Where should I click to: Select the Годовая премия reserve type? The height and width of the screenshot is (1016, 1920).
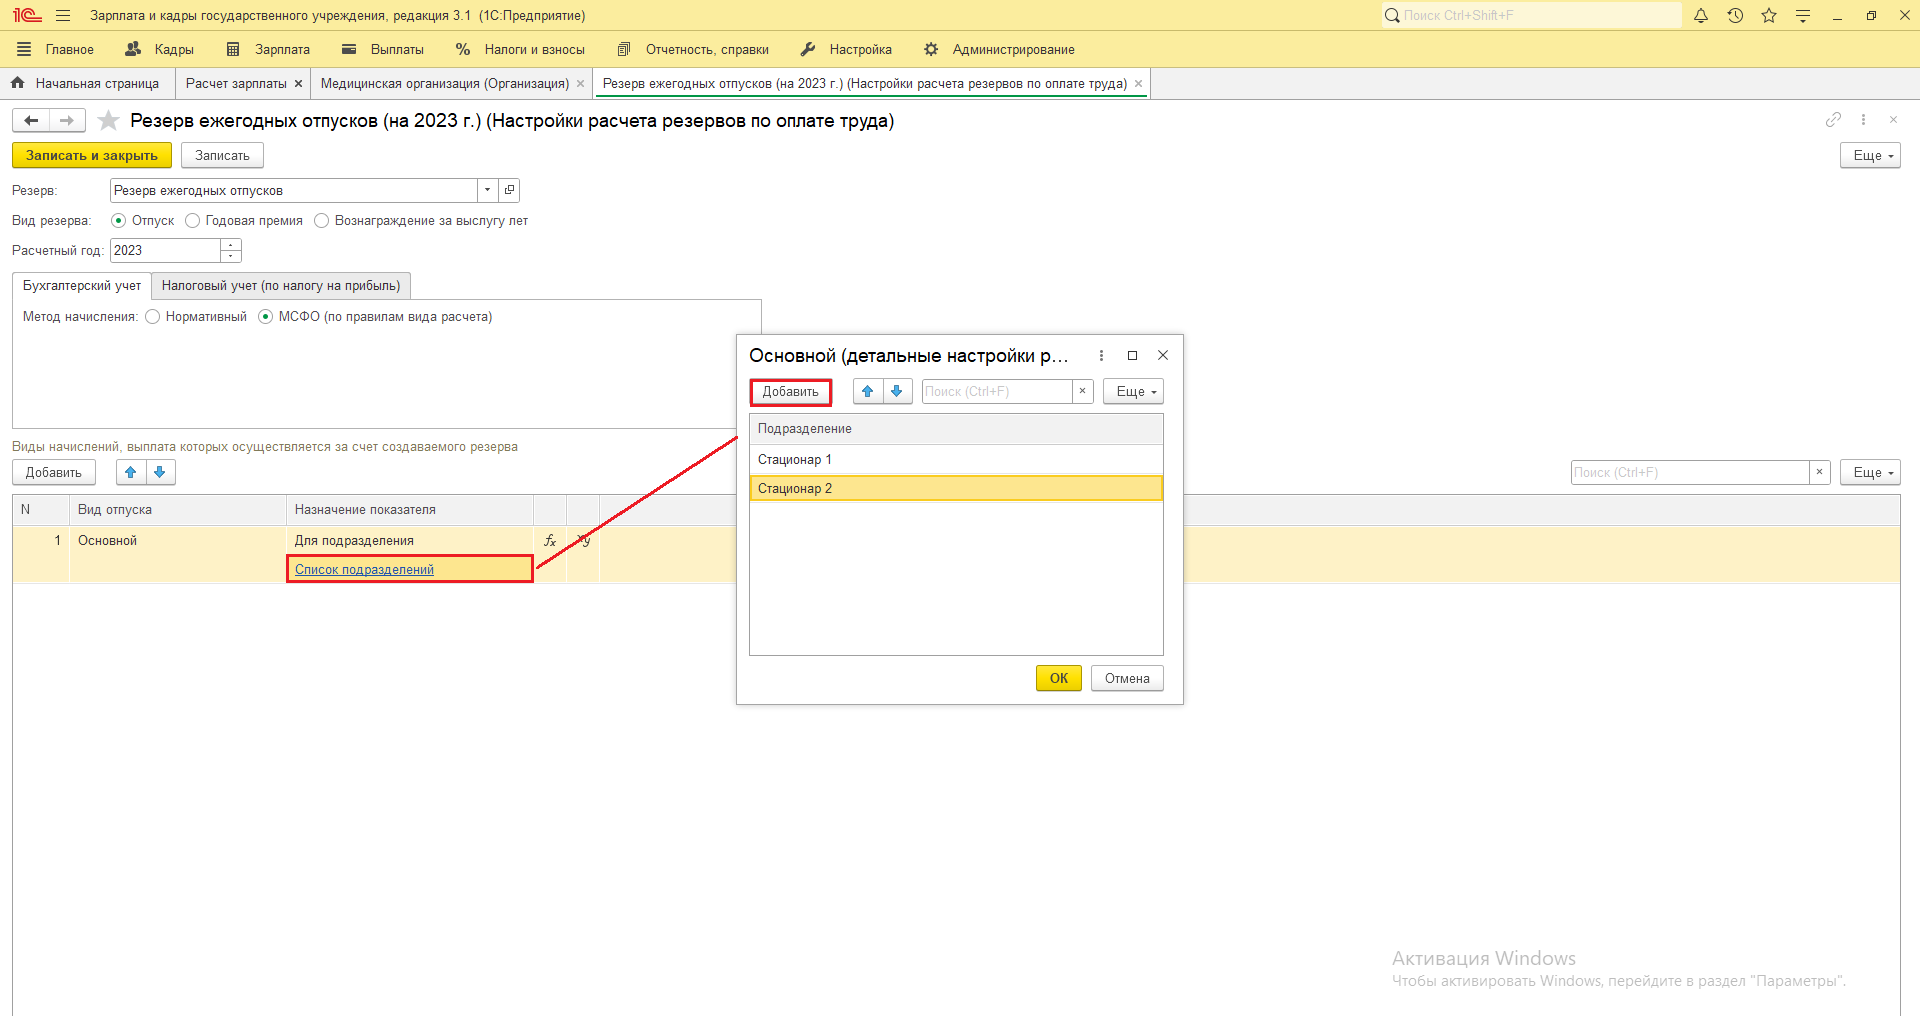tap(193, 221)
